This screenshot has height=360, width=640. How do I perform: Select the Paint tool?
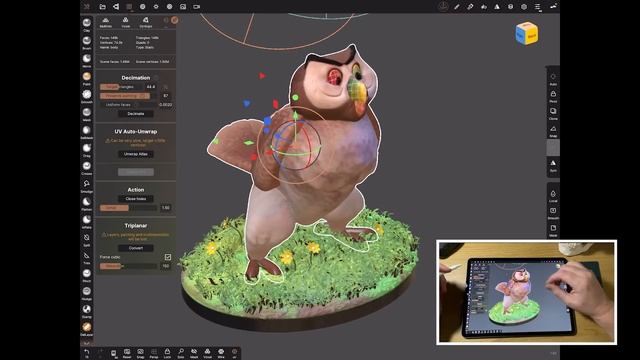pos(87,78)
